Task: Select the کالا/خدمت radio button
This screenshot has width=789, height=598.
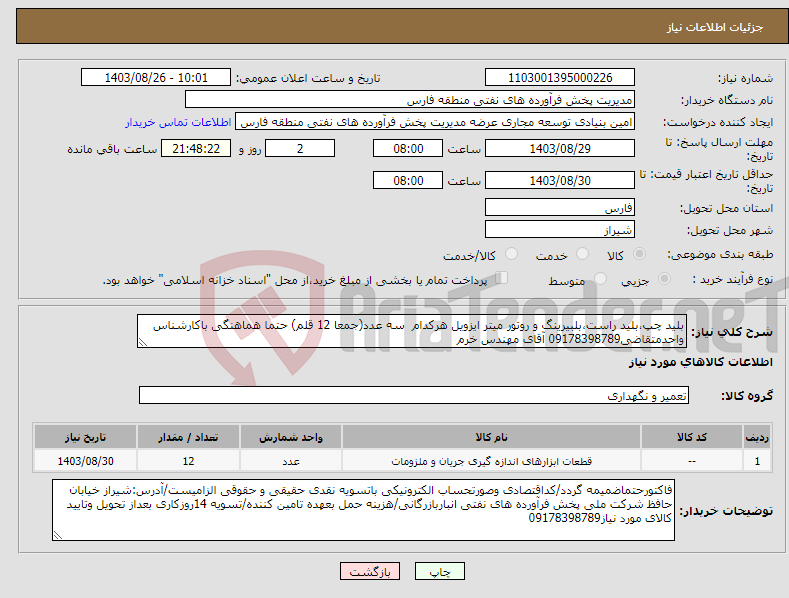Action: tap(511, 254)
